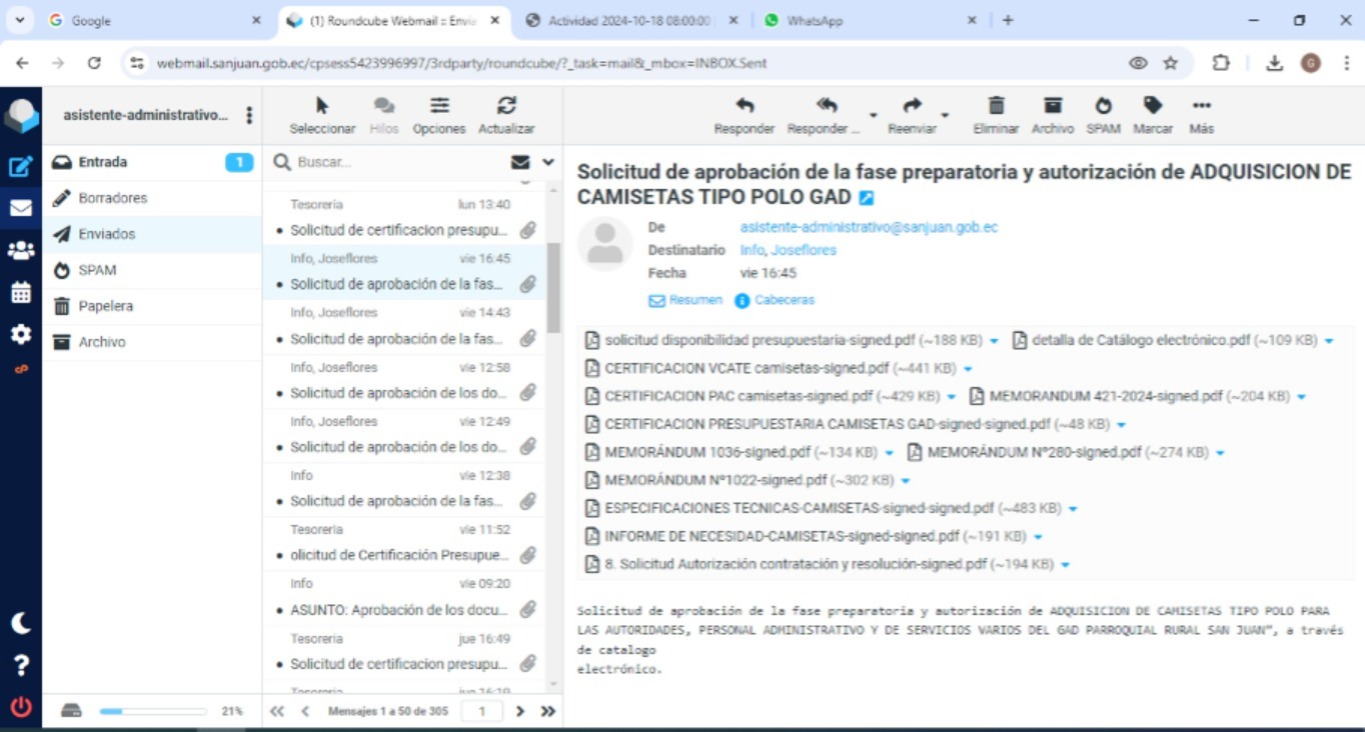Viewport: 1365px width, 732px height.
Task: Click the Cabeceras headers link
Action: (x=784, y=300)
